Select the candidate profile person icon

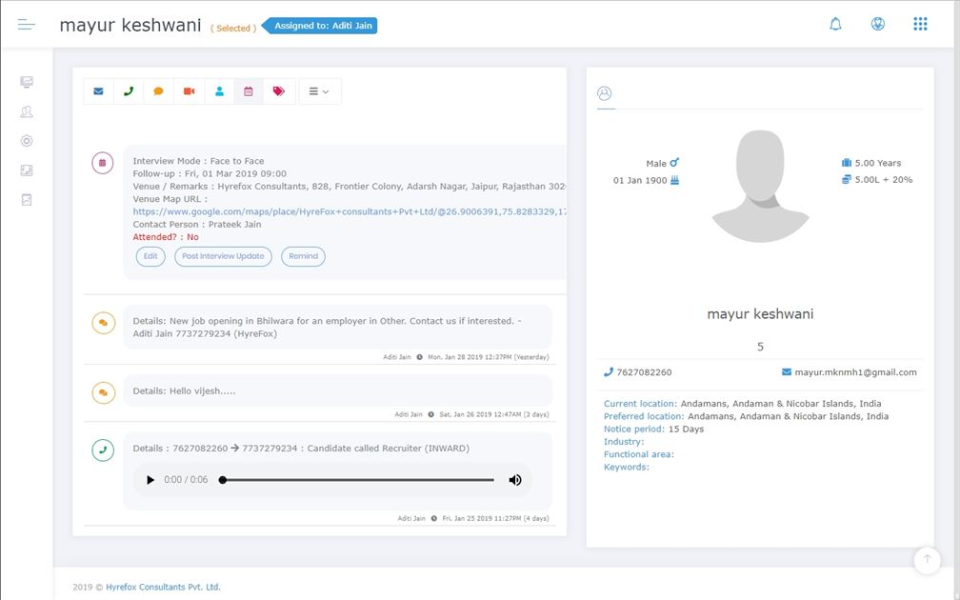point(219,91)
